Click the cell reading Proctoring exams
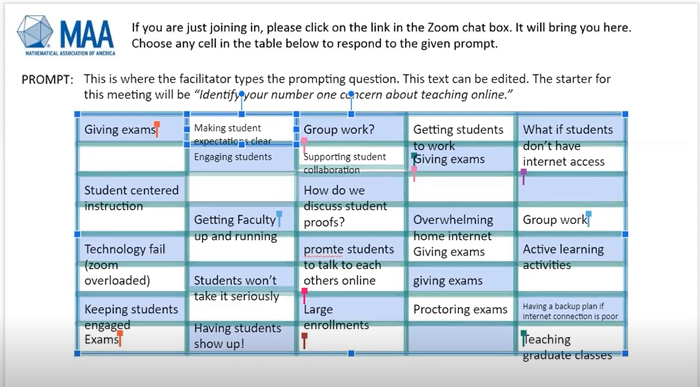 pos(461,308)
